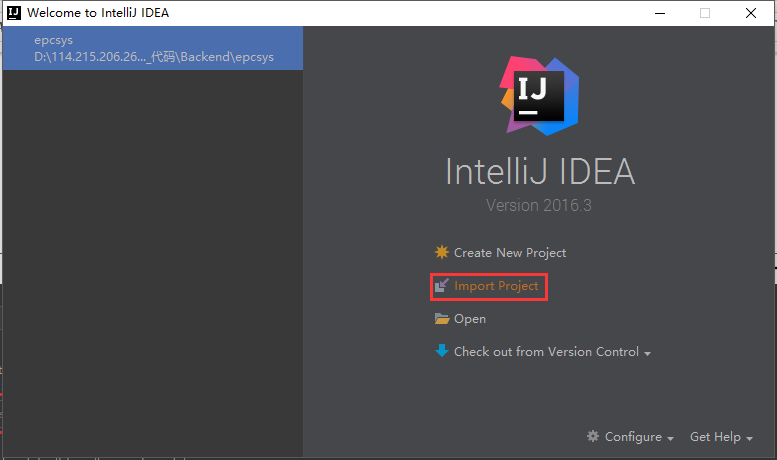Click Check out from Version Control text
The width and height of the screenshot is (777, 460).
[546, 352]
